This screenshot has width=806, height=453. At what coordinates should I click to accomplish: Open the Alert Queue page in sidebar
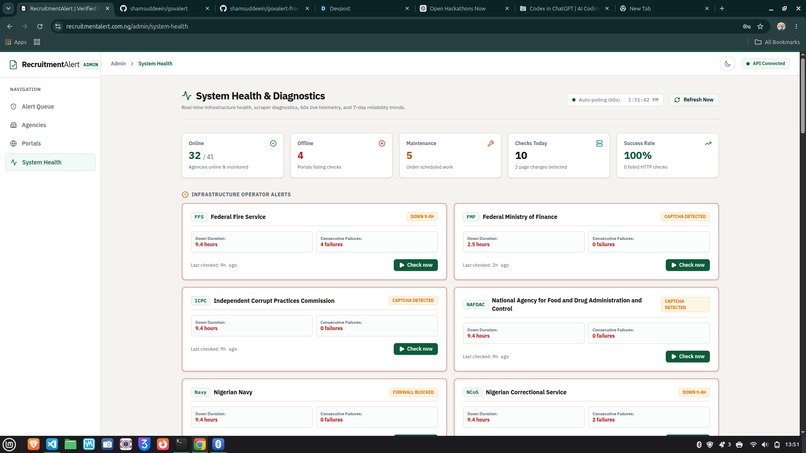pos(50,106)
